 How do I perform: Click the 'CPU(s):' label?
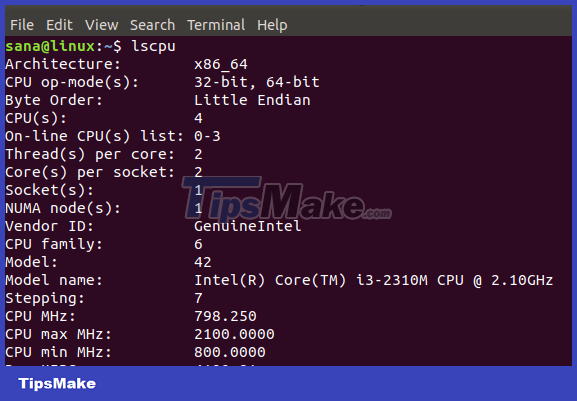pyautogui.click(x=36, y=118)
